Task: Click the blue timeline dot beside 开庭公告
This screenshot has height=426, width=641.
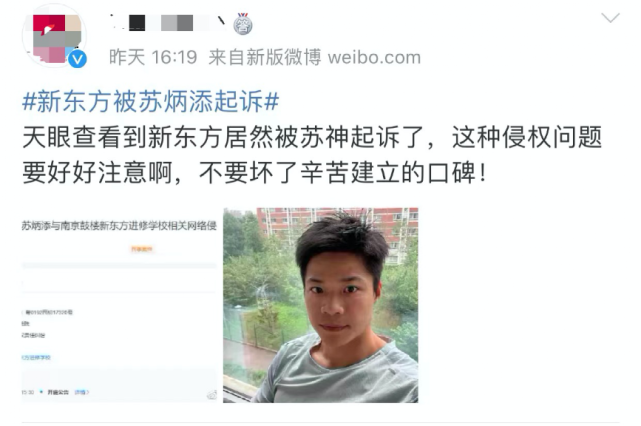Action: tap(41, 392)
